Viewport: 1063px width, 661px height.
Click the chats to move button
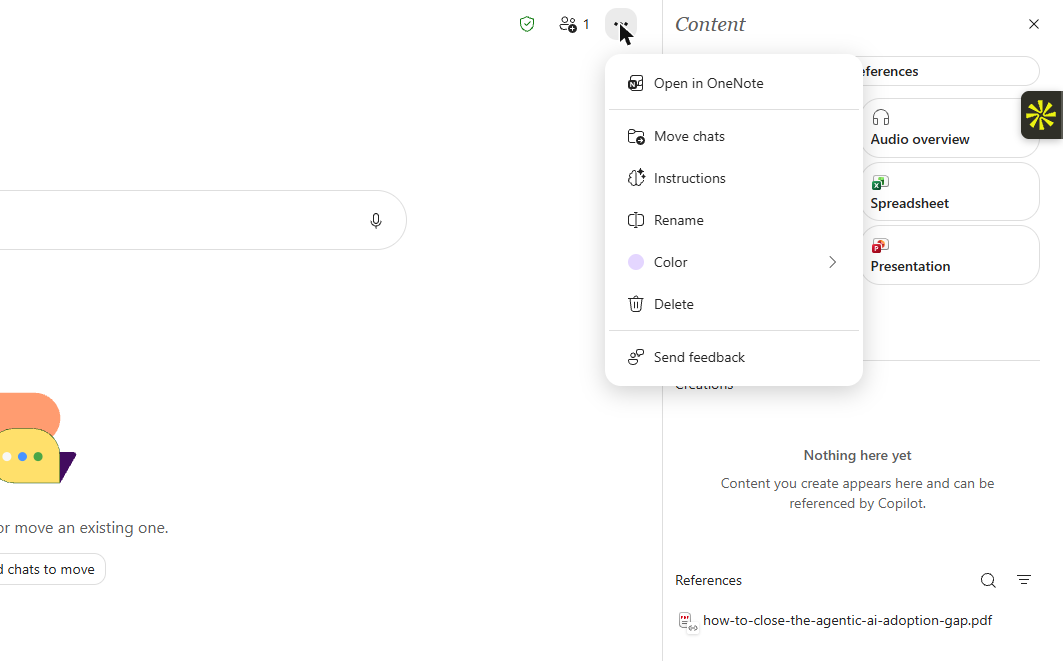click(x=53, y=569)
